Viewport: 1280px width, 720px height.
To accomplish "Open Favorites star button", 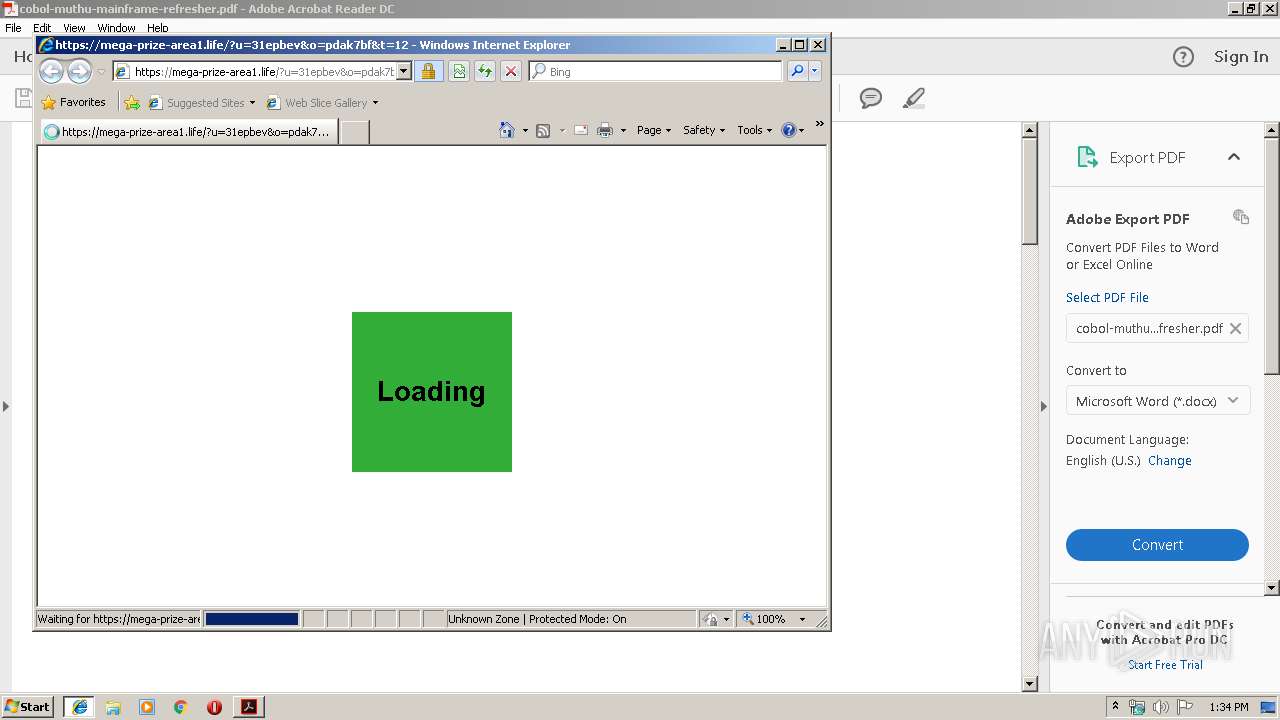I will point(73,102).
